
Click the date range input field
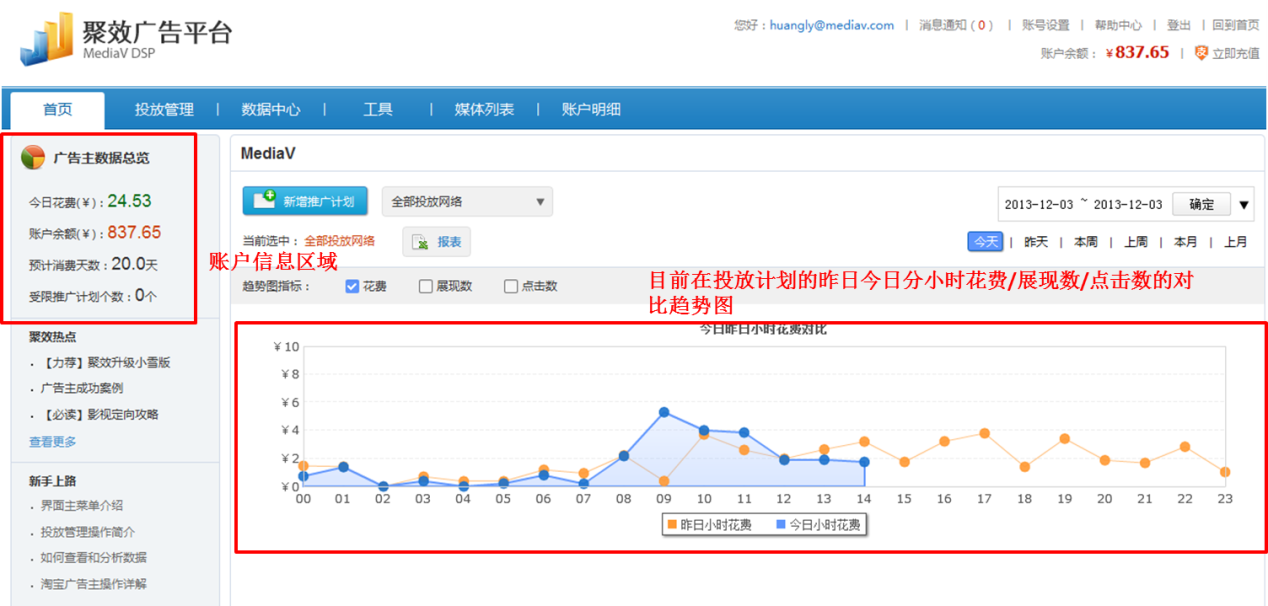[1084, 204]
